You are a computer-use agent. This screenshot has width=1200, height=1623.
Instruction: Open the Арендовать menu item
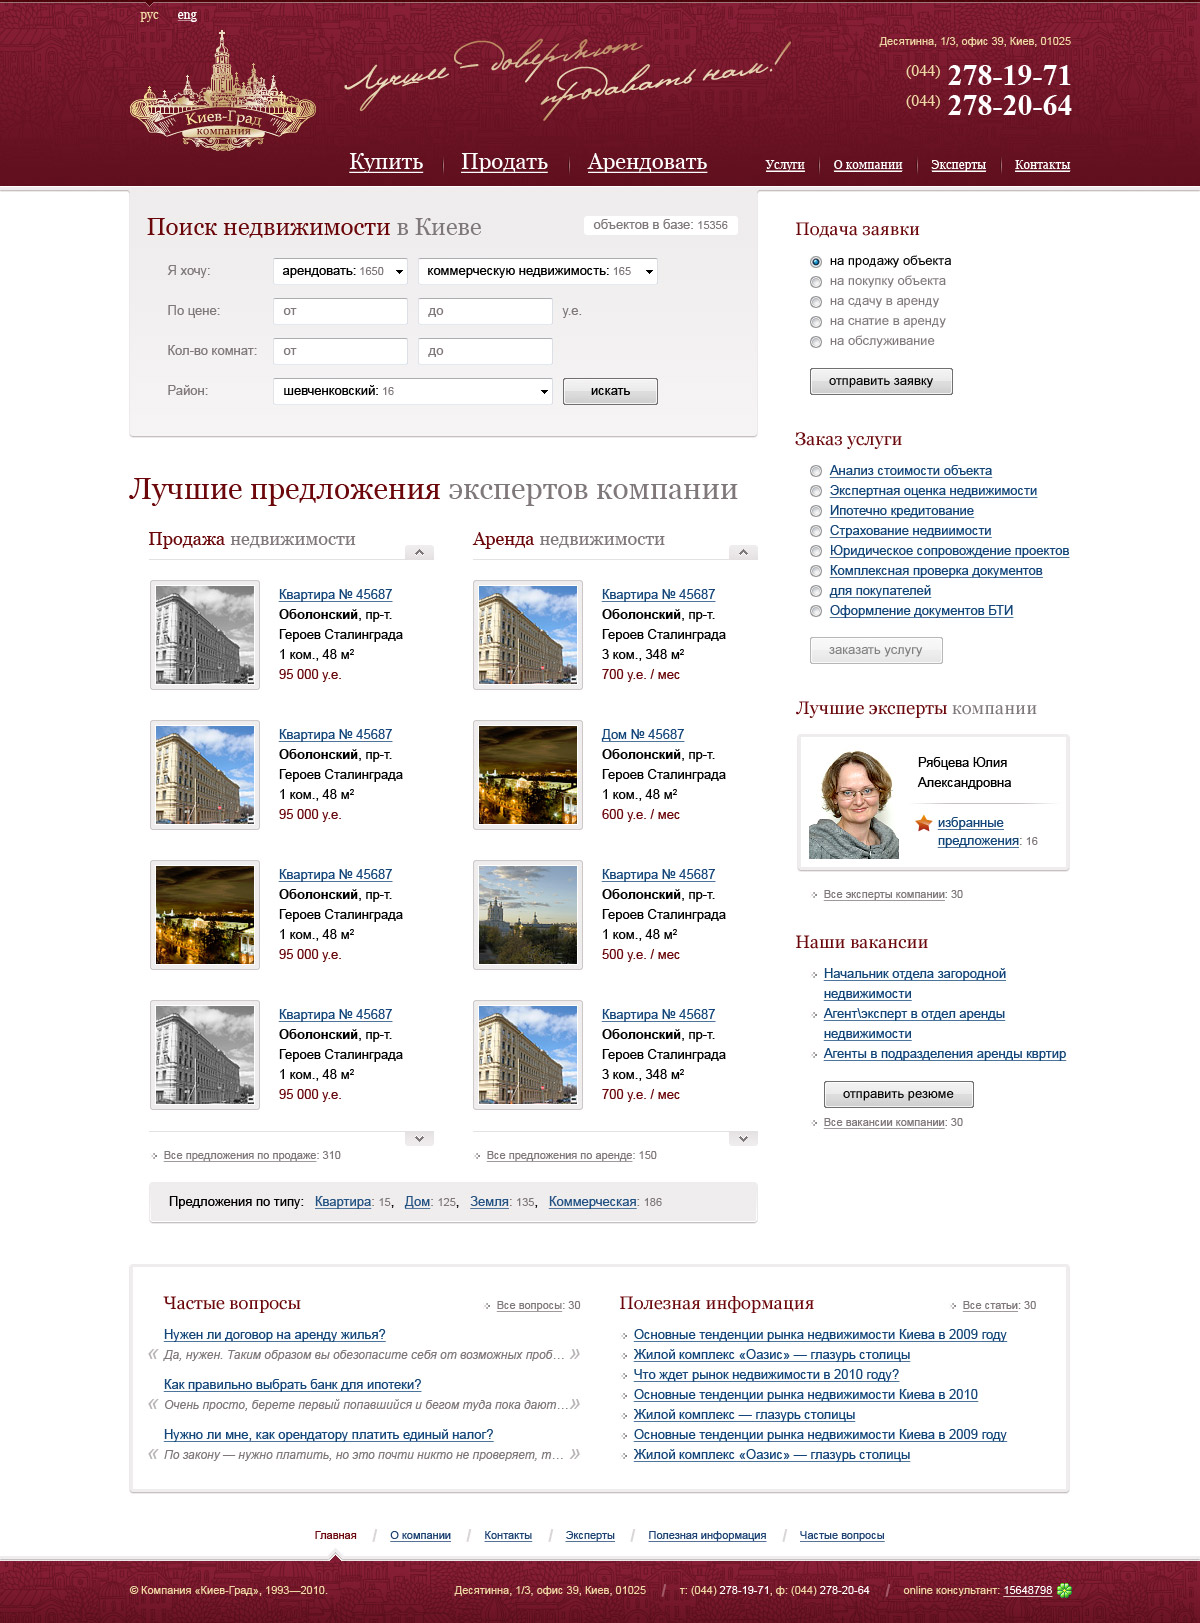(x=647, y=162)
